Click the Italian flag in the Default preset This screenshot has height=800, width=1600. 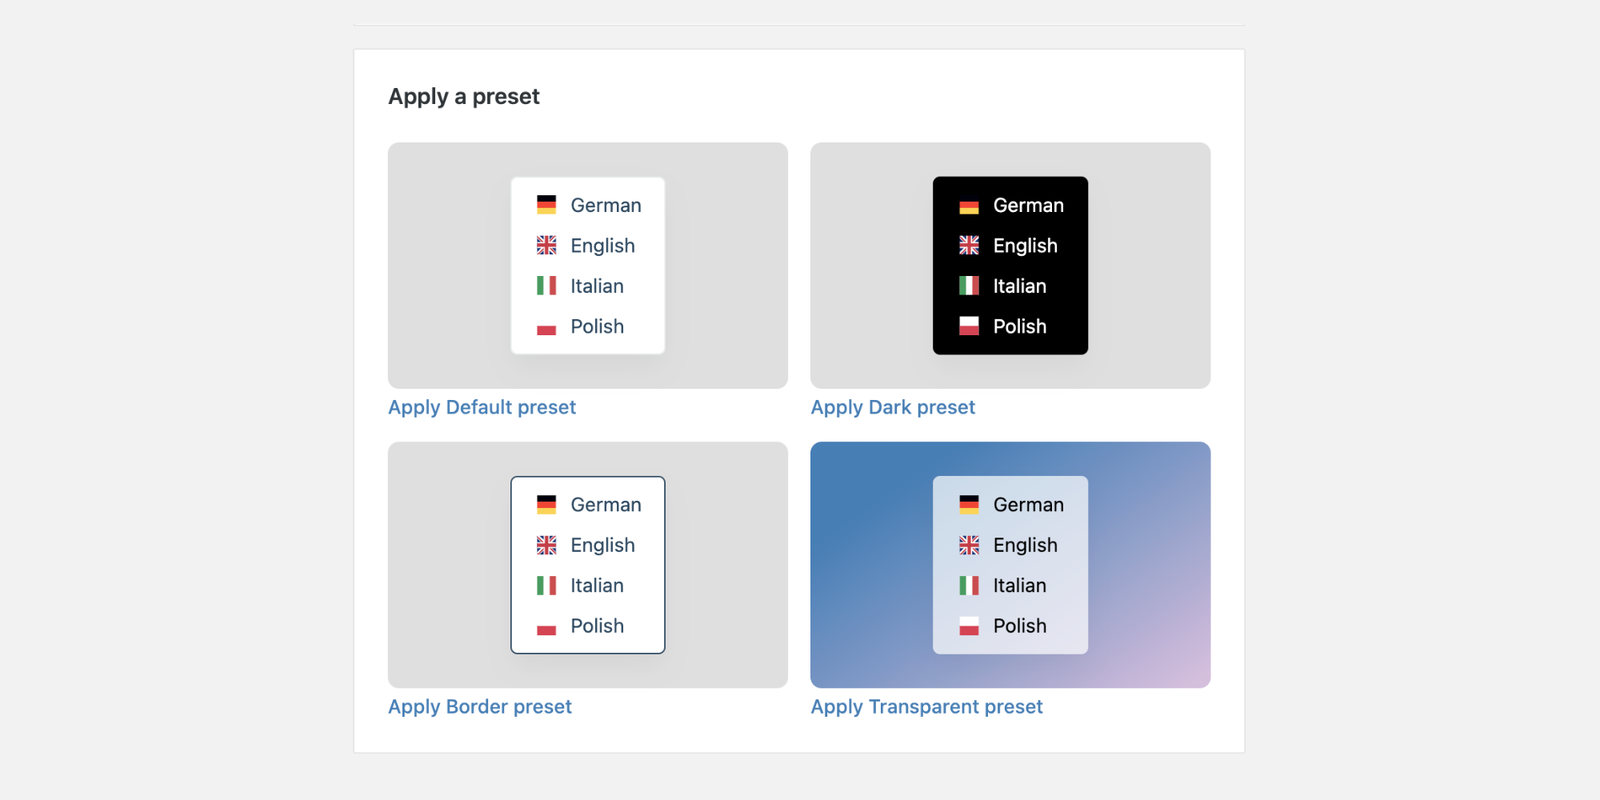546,285
